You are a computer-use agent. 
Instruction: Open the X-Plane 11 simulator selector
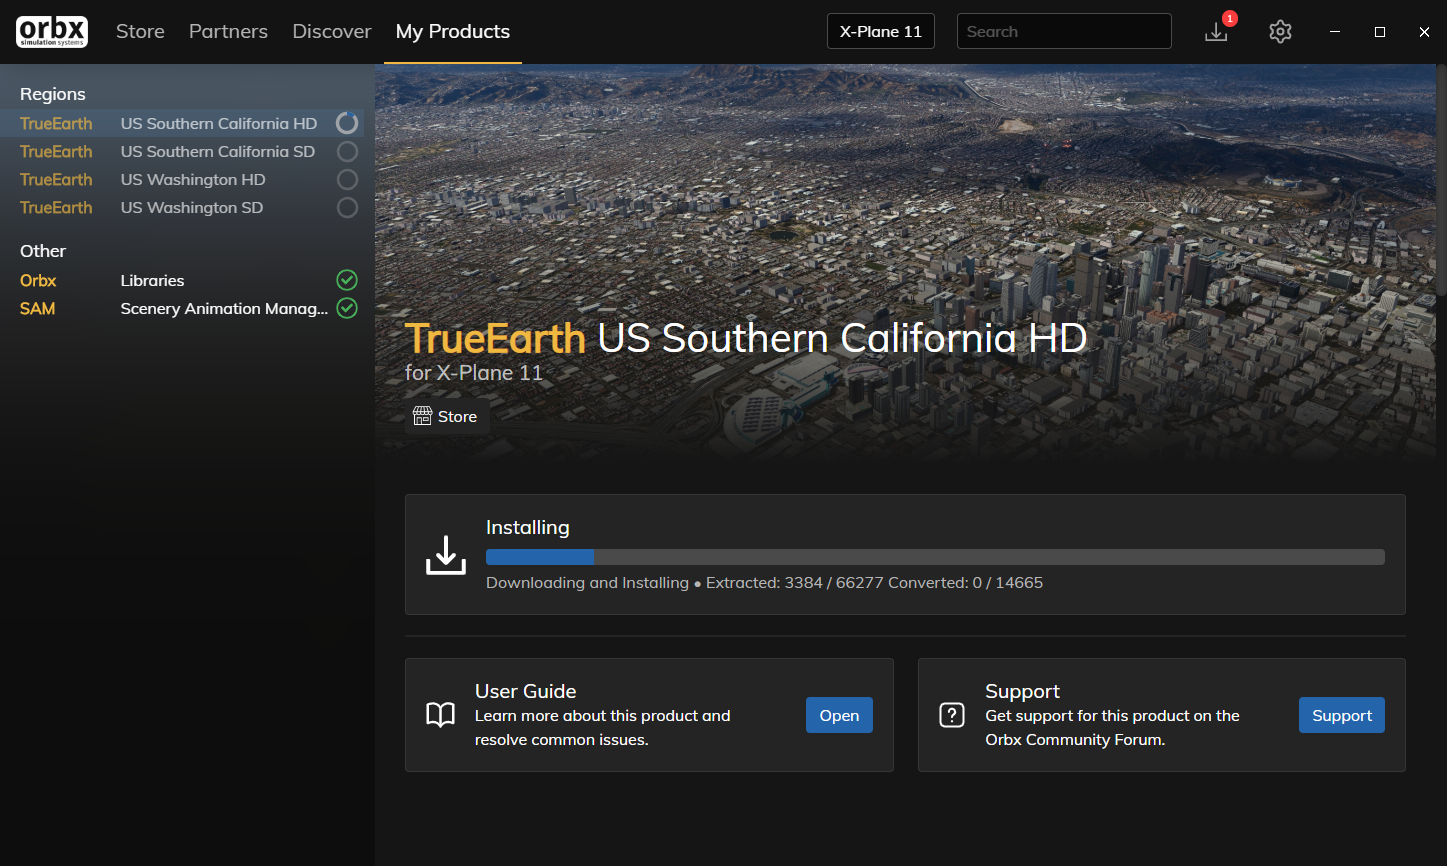[881, 31]
